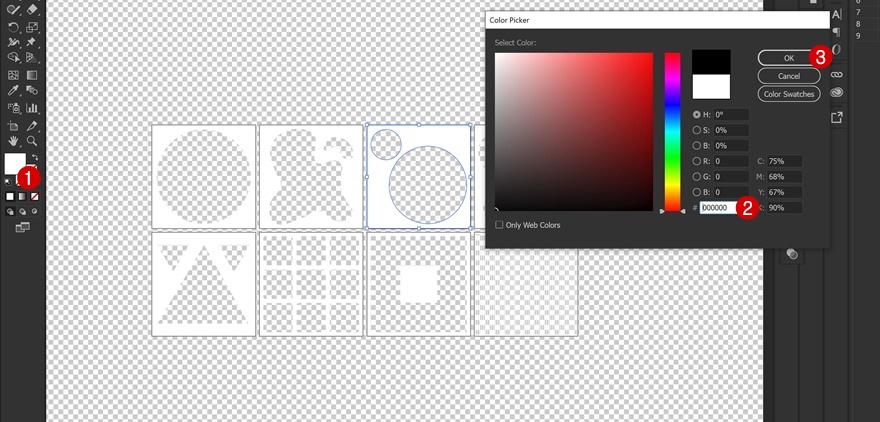880x422 pixels.
Task: Select the Eyedropper tool
Action: pos(13,90)
